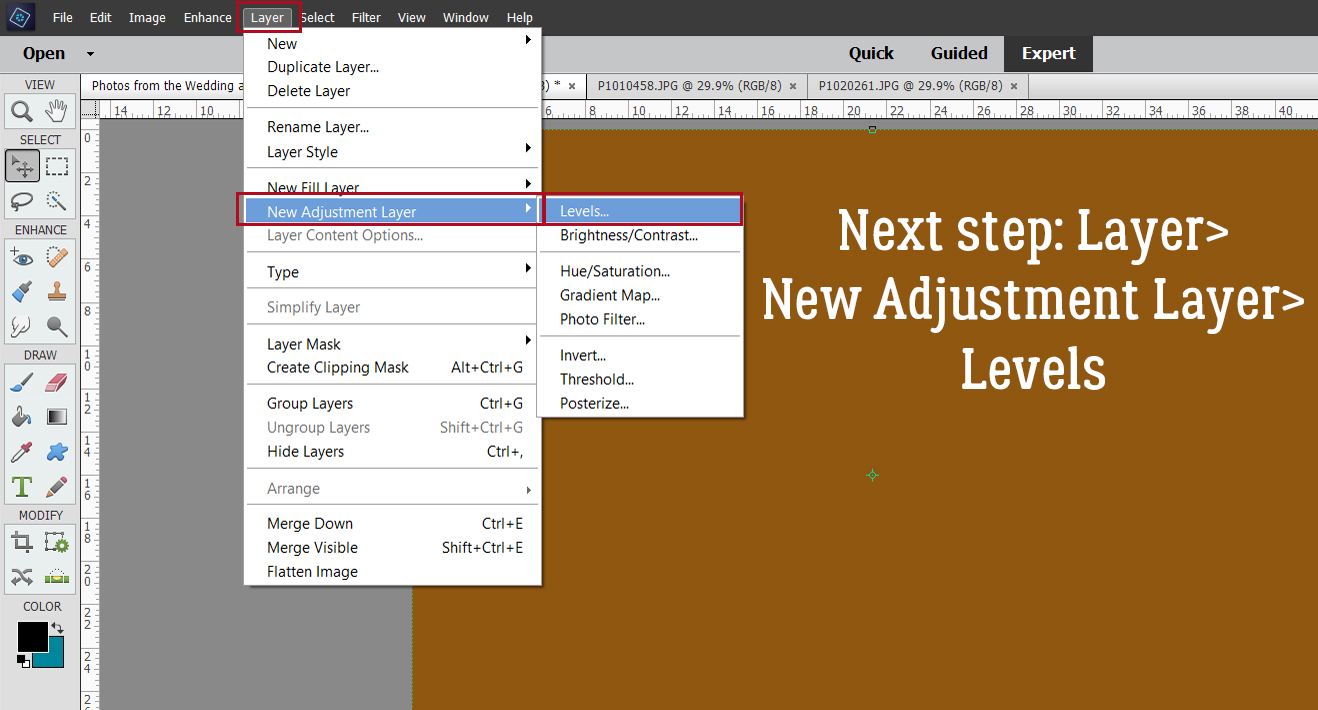Open the Edit menu
Viewport: 1318px width, 710px height.
click(100, 18)
